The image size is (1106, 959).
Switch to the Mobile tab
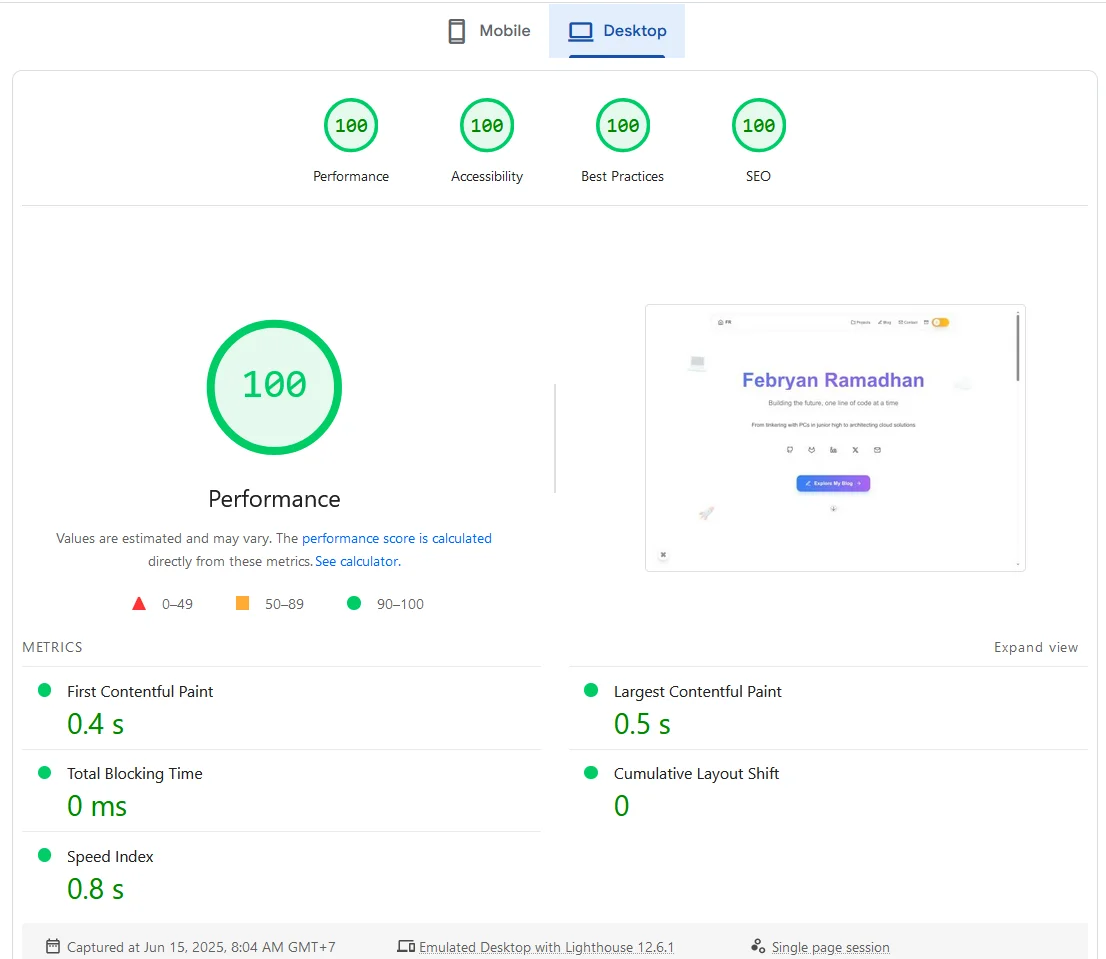tap(489, 31)
